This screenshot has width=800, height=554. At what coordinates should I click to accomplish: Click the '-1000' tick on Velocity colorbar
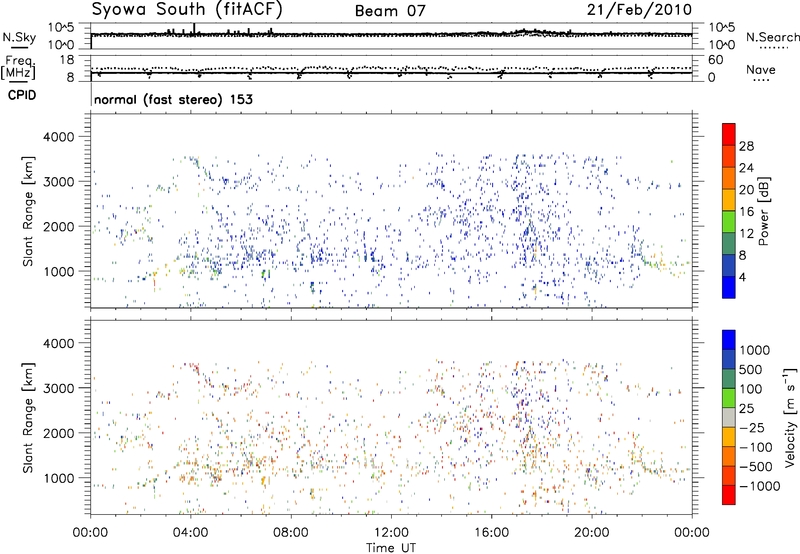[760, 486]
